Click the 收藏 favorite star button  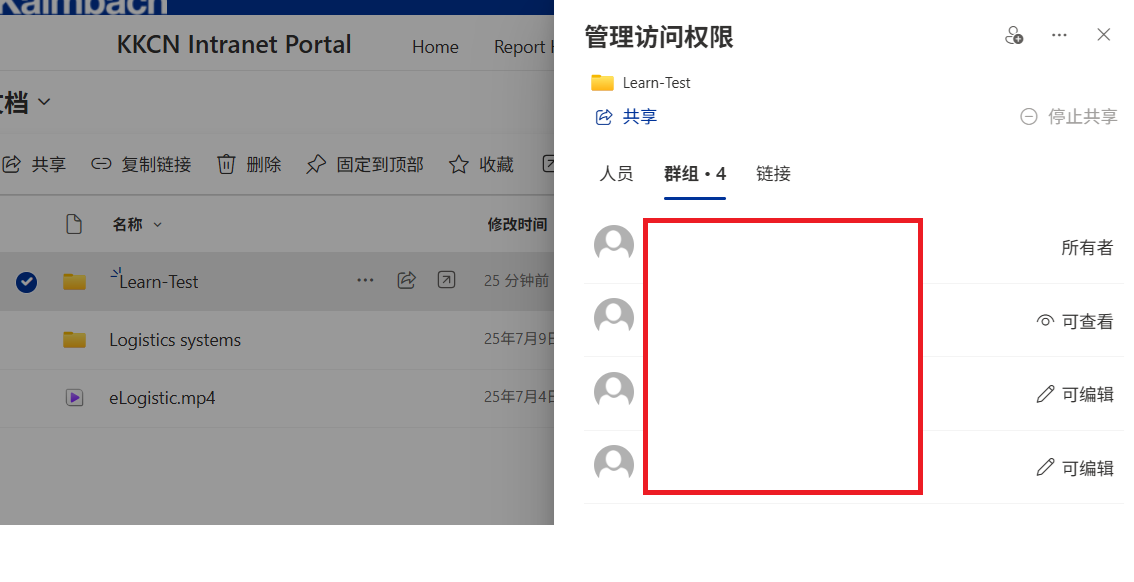click(481, 165)
